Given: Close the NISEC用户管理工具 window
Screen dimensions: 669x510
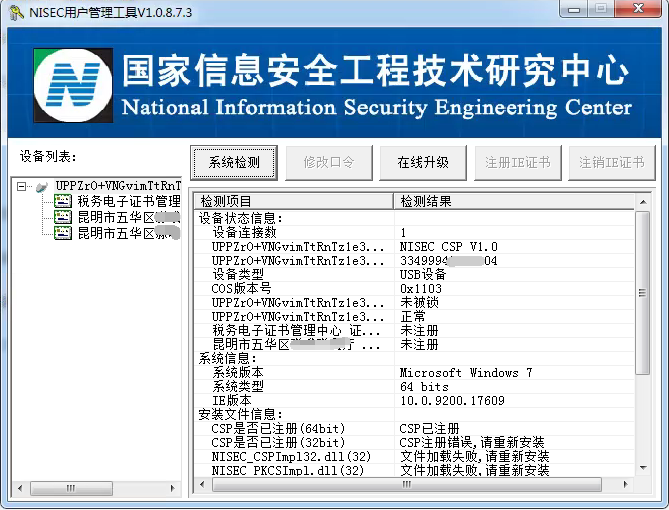Looking at the screenshot, I should pyautogui.click(x=638, y=9).
